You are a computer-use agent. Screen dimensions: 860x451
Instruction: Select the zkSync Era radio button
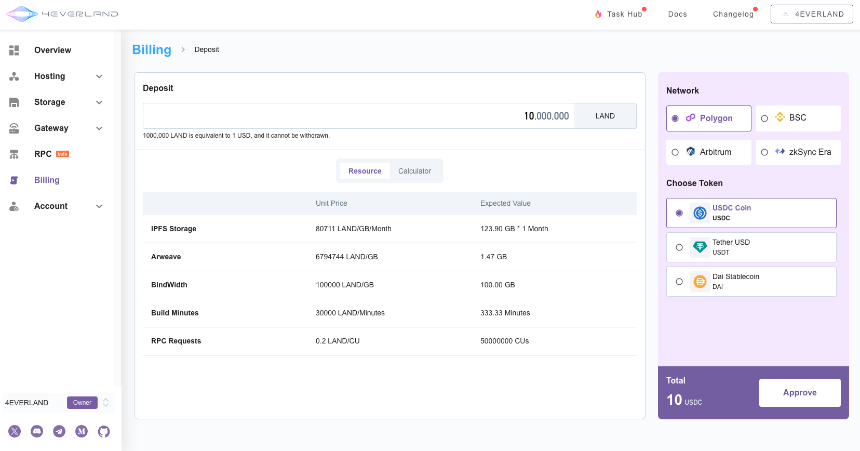[x=765, y=153]
